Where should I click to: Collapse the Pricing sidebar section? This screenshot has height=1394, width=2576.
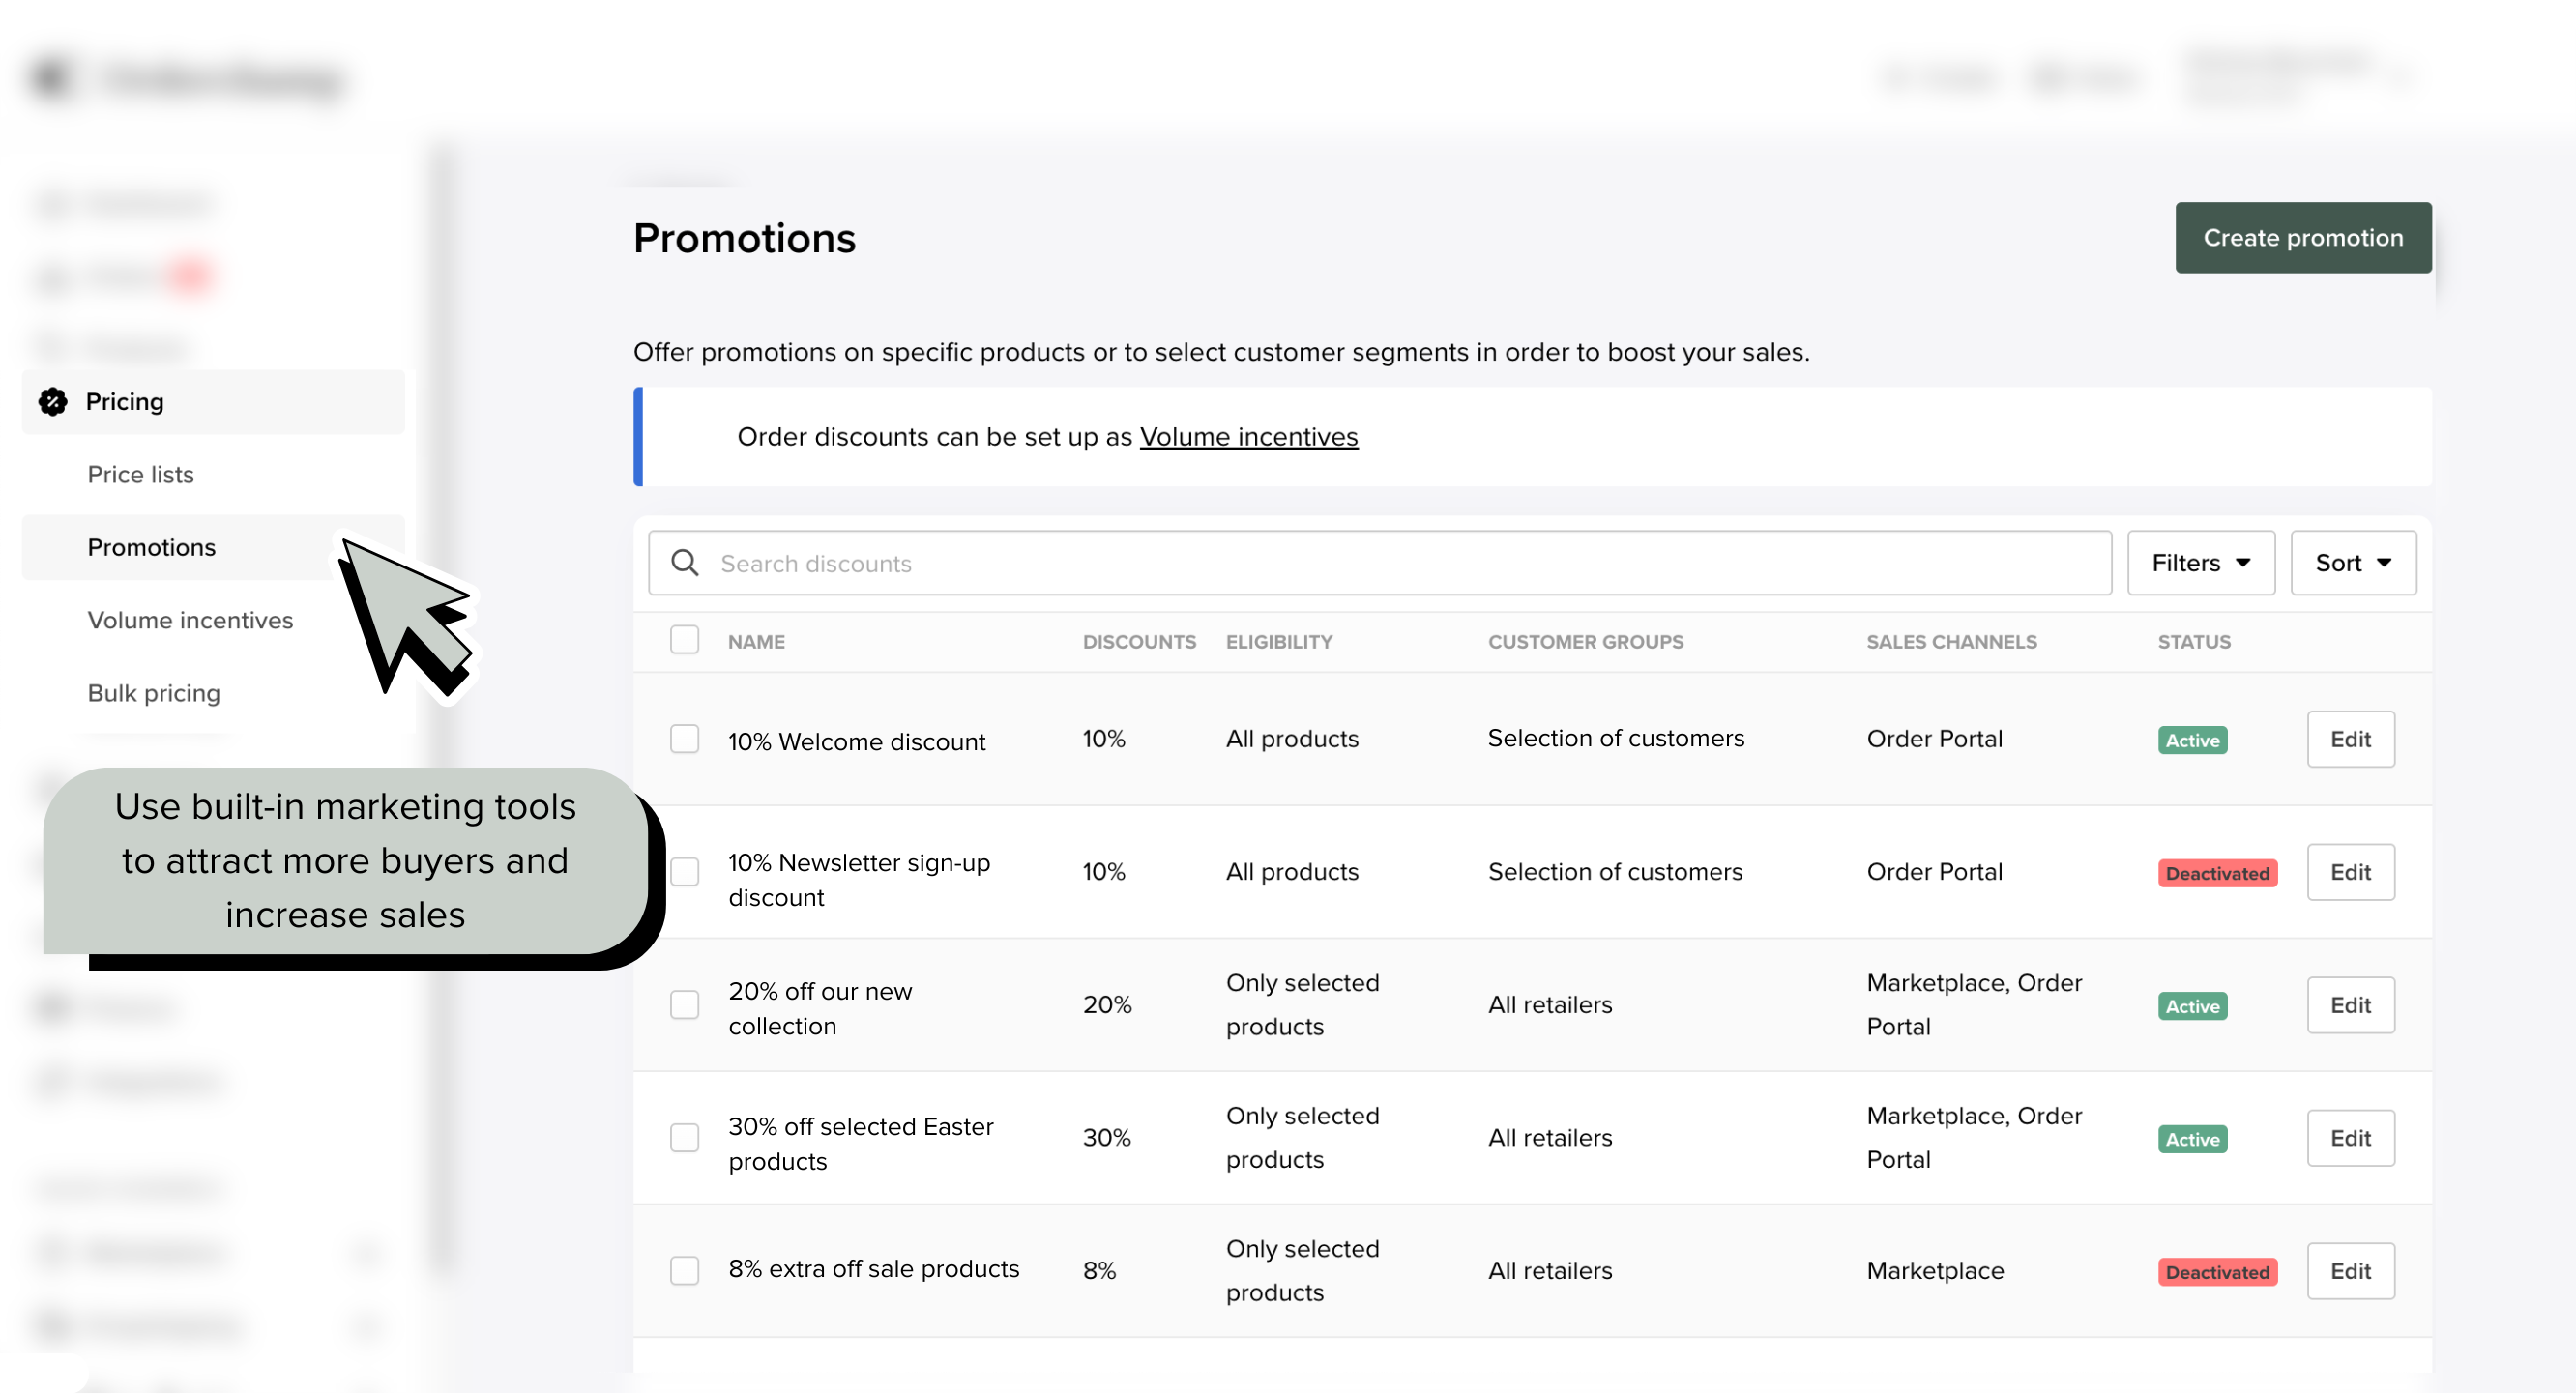click(213, 401)
